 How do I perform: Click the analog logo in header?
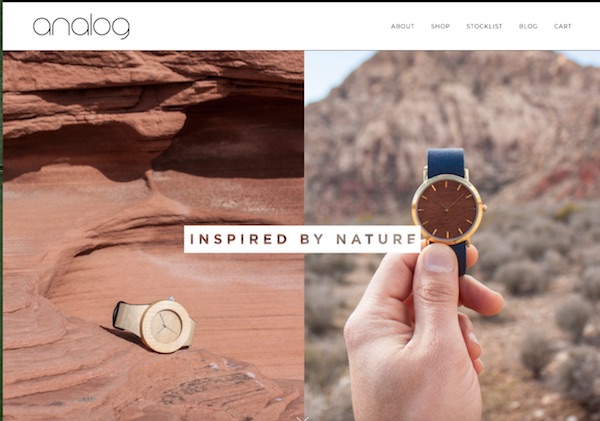pos(81,26)
